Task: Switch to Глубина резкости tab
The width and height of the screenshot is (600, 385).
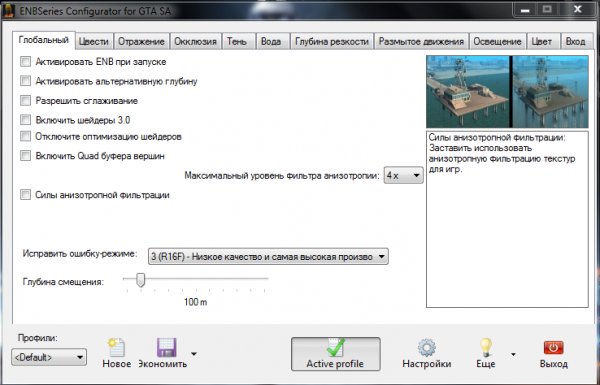Action: (x=332, y=41)
